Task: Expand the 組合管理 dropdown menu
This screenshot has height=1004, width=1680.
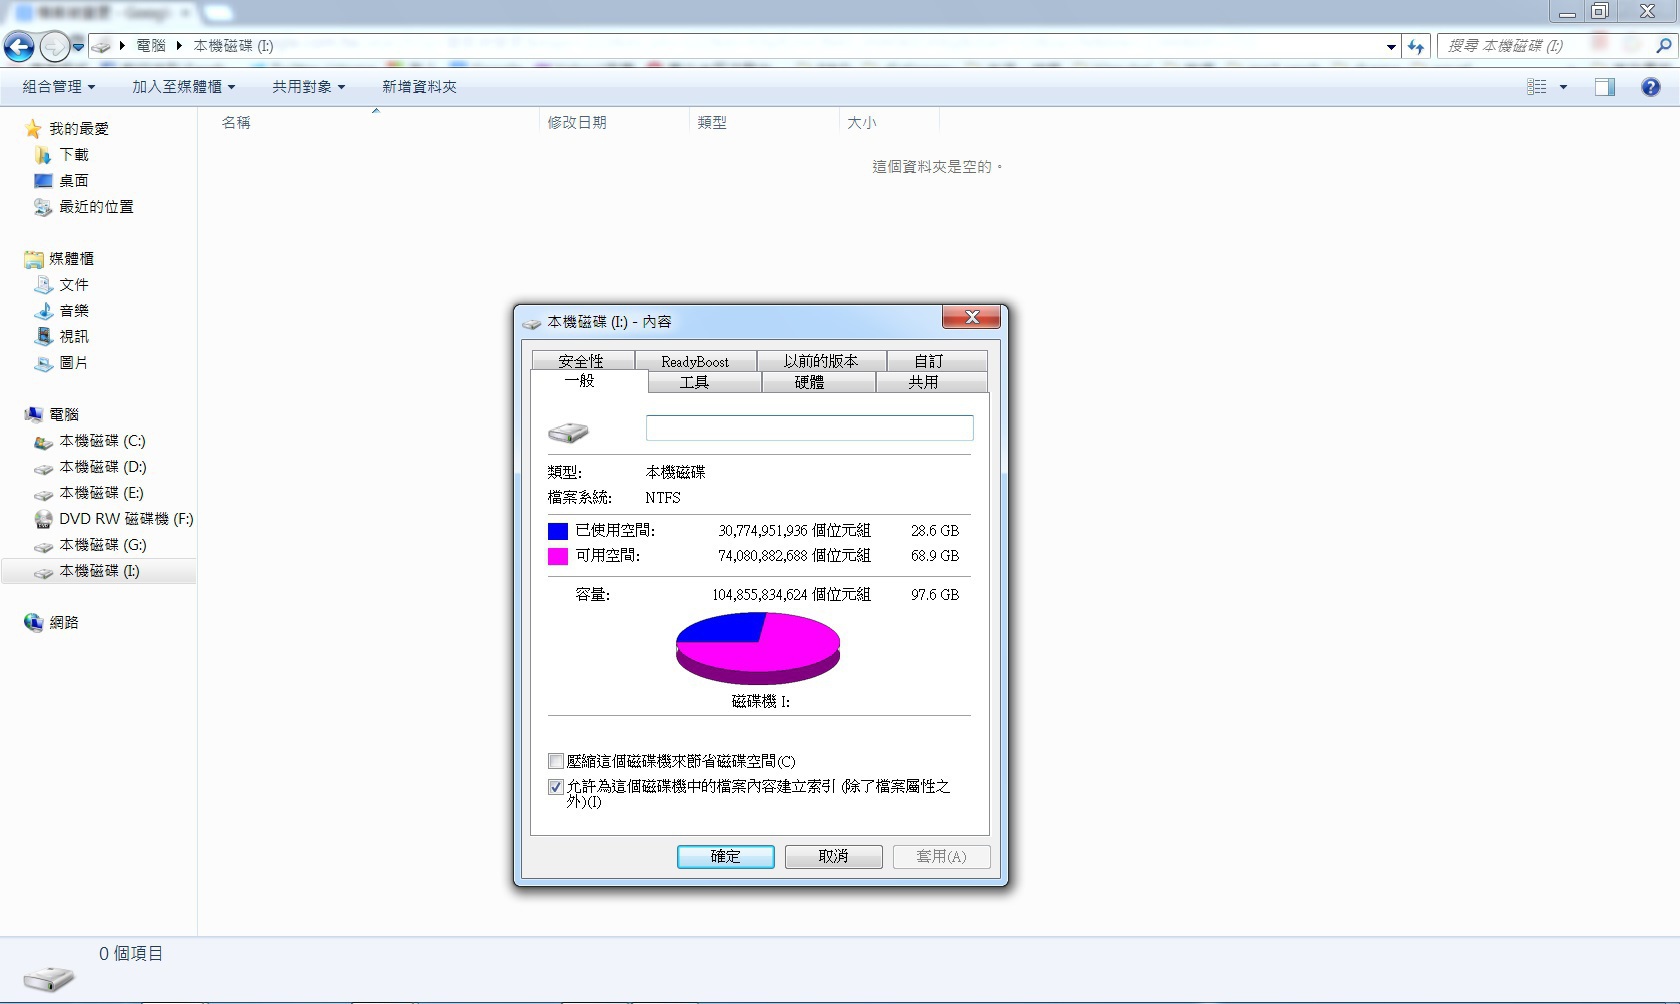Action: point(59,87)
